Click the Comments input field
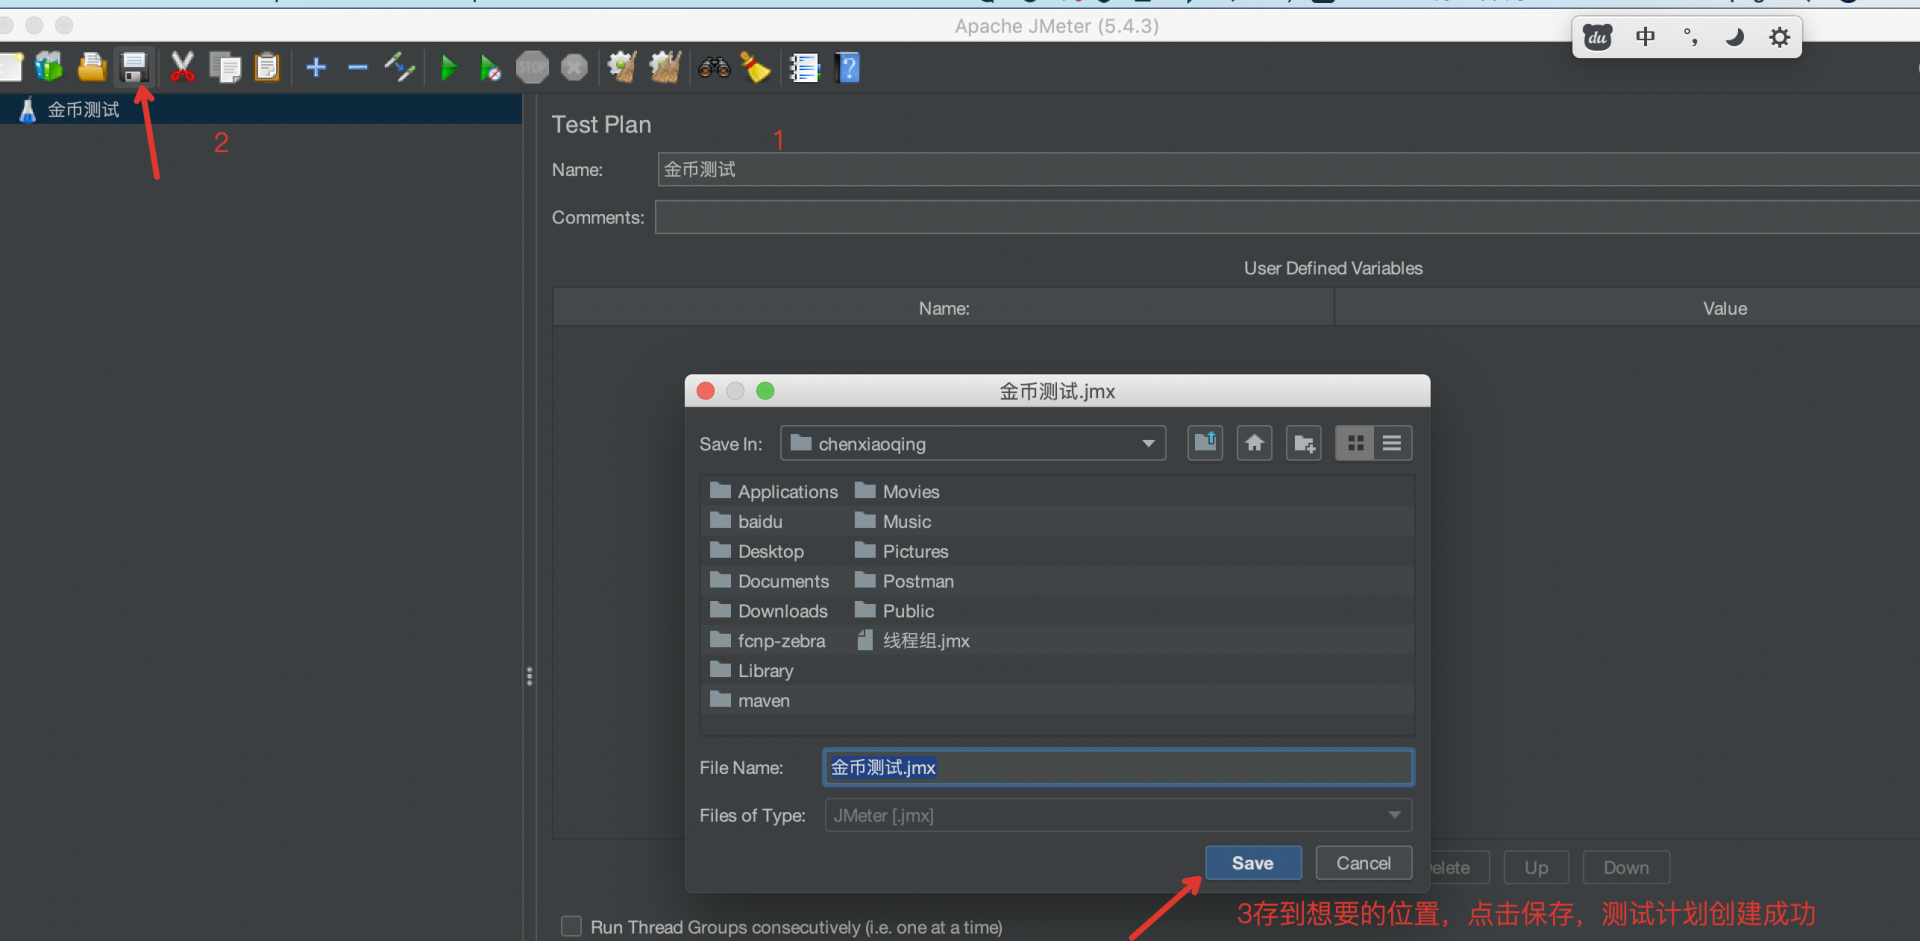Screen dimensions: 1920x941 tap(1287, 217)
